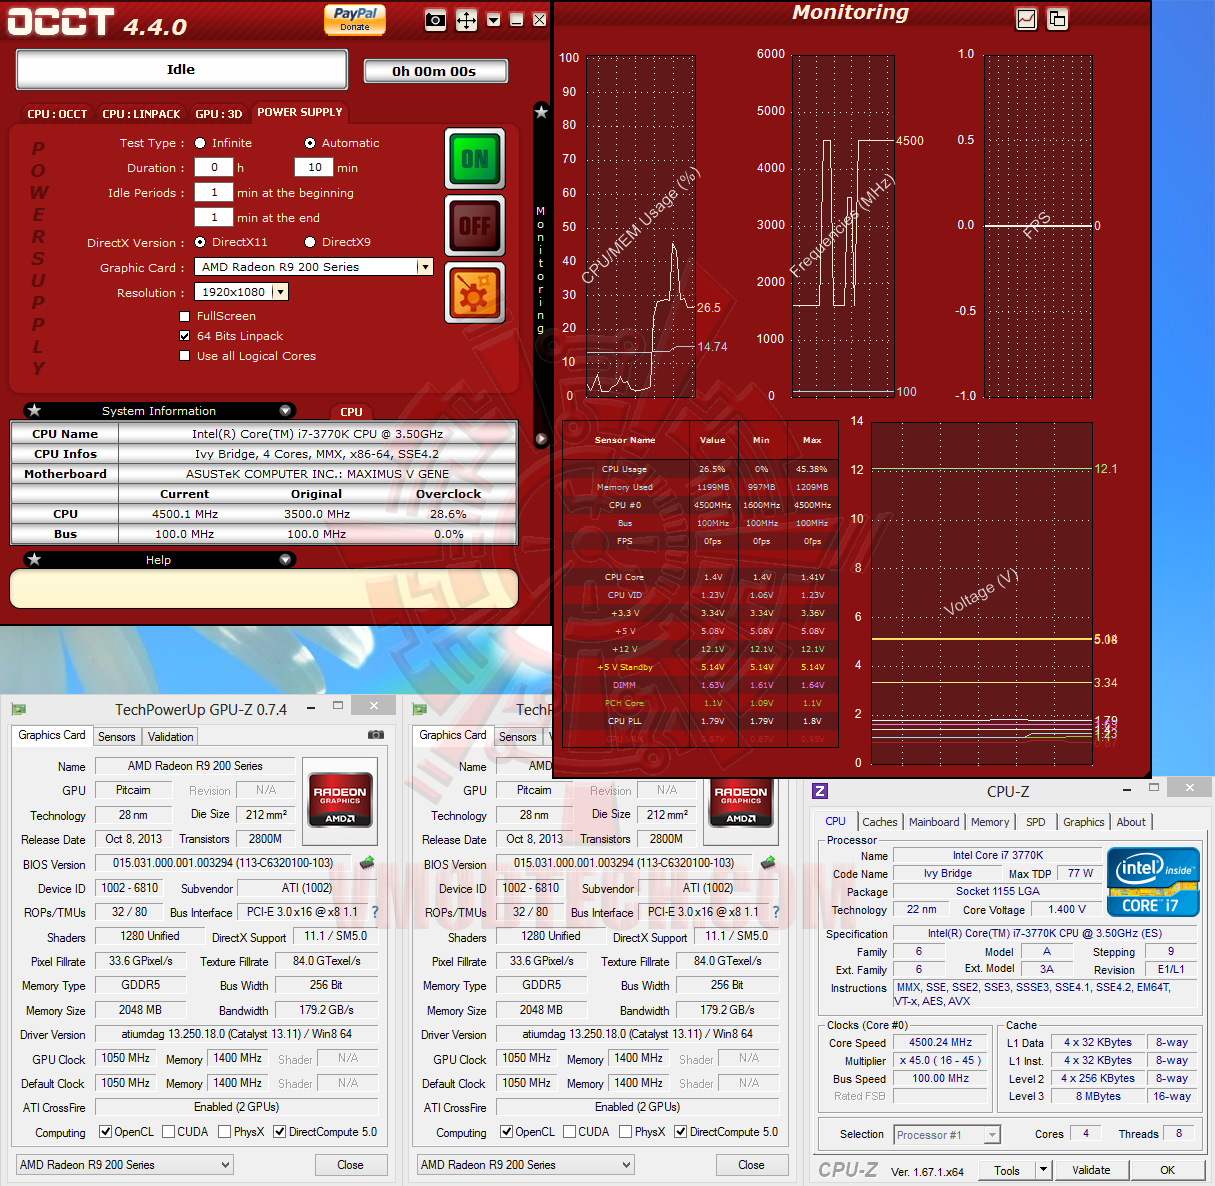Take an OCCT screenshot with camera icon
Screen dimensions: 1215x1186
[x=435, y=20]
